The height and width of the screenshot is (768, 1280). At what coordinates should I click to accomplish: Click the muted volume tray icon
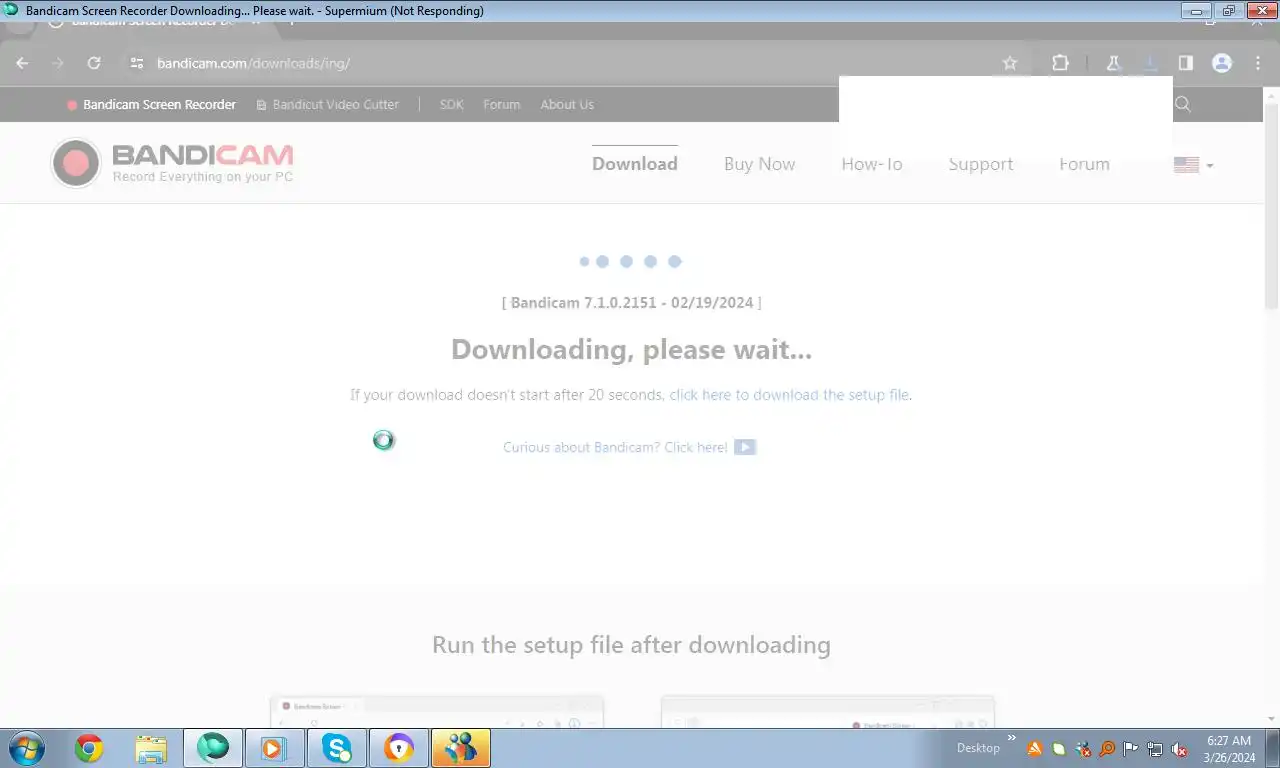pyautogui.click(x=1179, y=749)
